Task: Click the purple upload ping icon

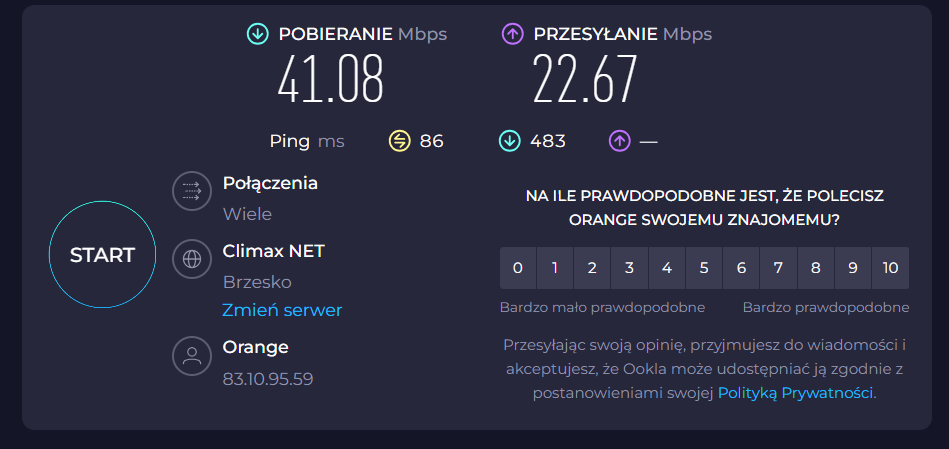Action: (619, 141)
